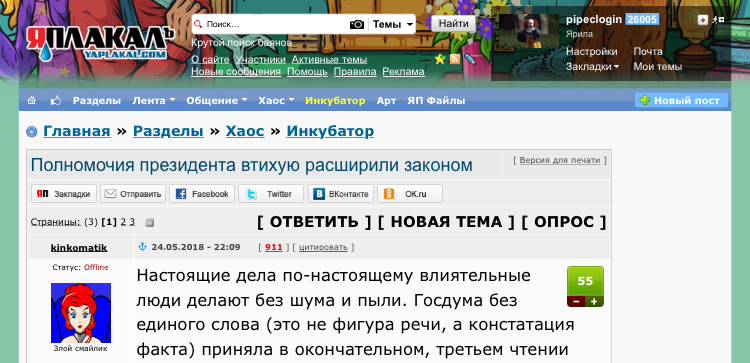
Task: Expand the Закладки dropdown in the user panel
Action: pyautogui.click(x=592, y=66)
